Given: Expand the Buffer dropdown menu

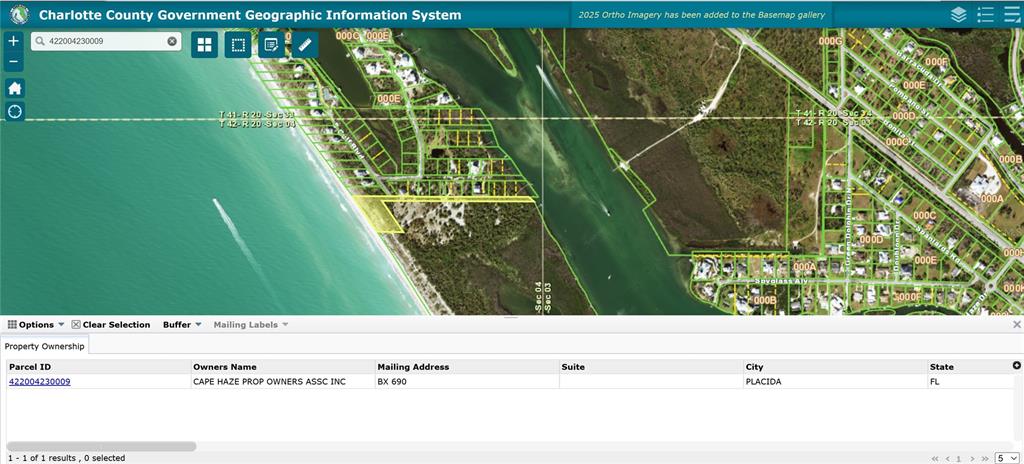Looking at the screenshot, I should (182, 325).
